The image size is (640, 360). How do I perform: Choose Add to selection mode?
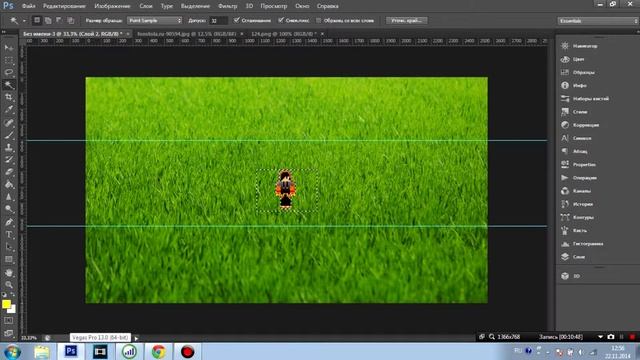(48, 20)
